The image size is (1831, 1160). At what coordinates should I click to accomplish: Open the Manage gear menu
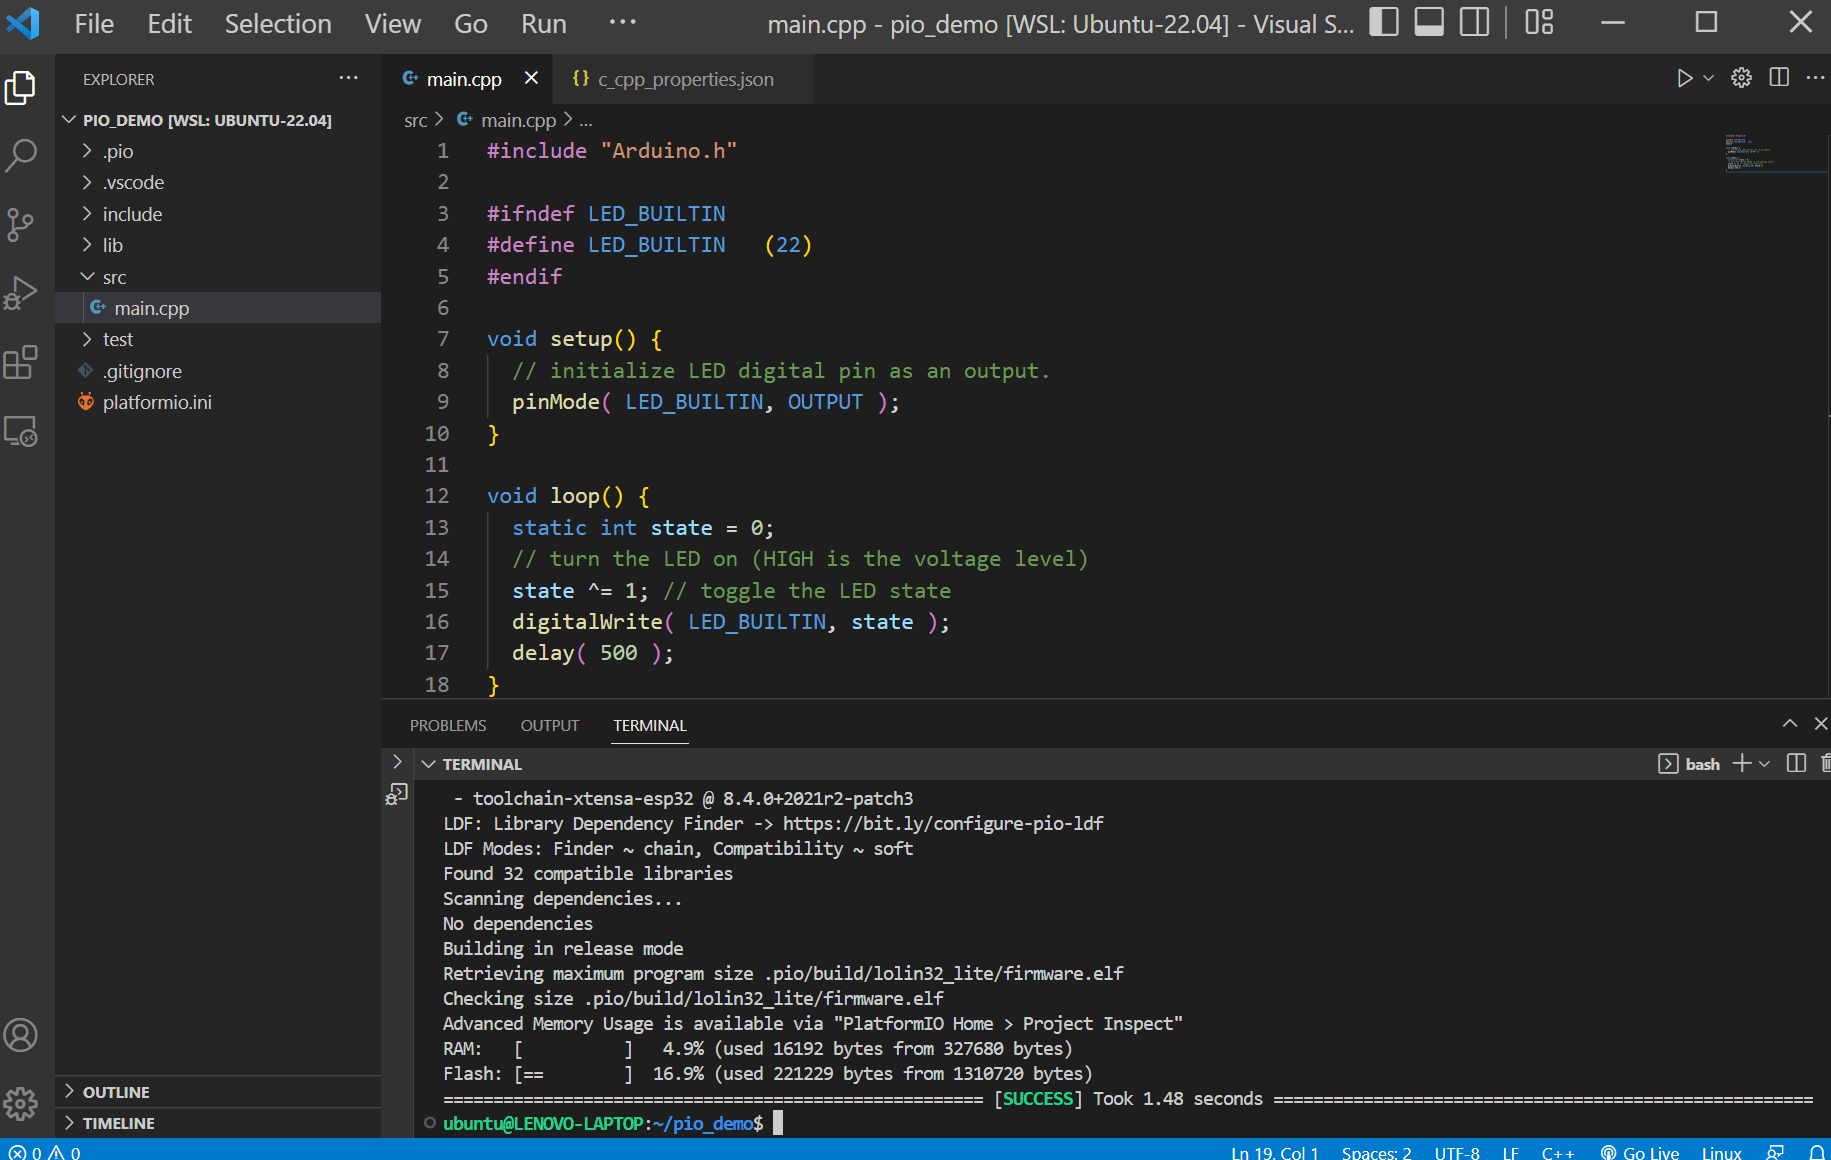pos(21,1104)
